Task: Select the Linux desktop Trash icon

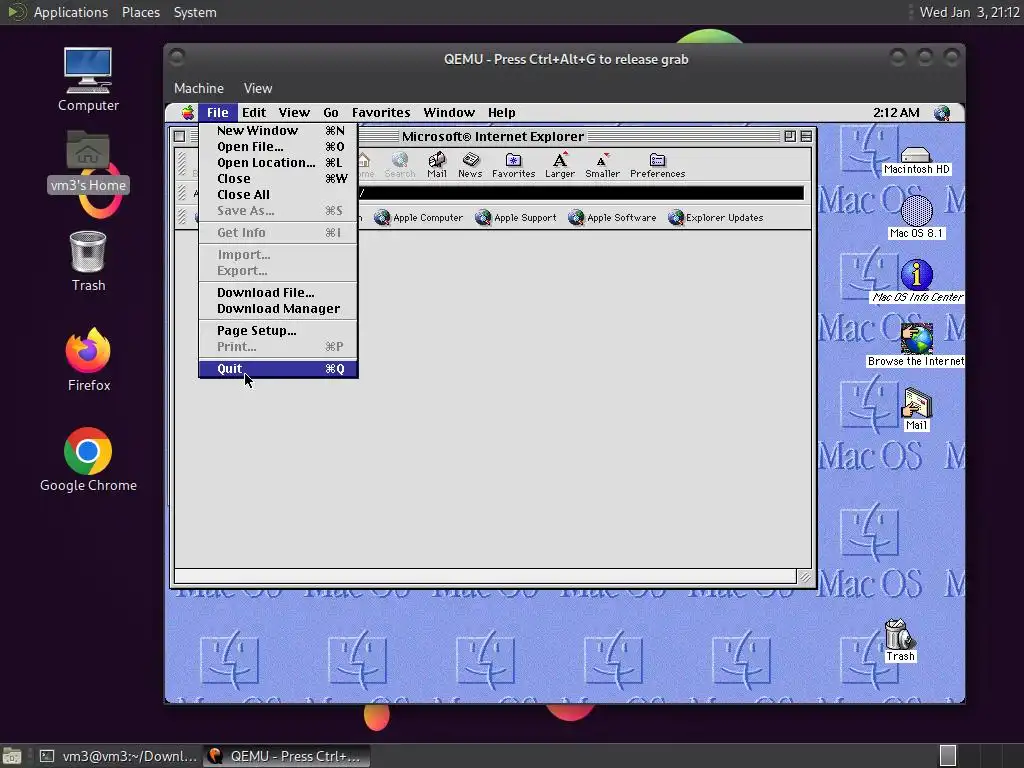Action: click(x=88, y=261)
